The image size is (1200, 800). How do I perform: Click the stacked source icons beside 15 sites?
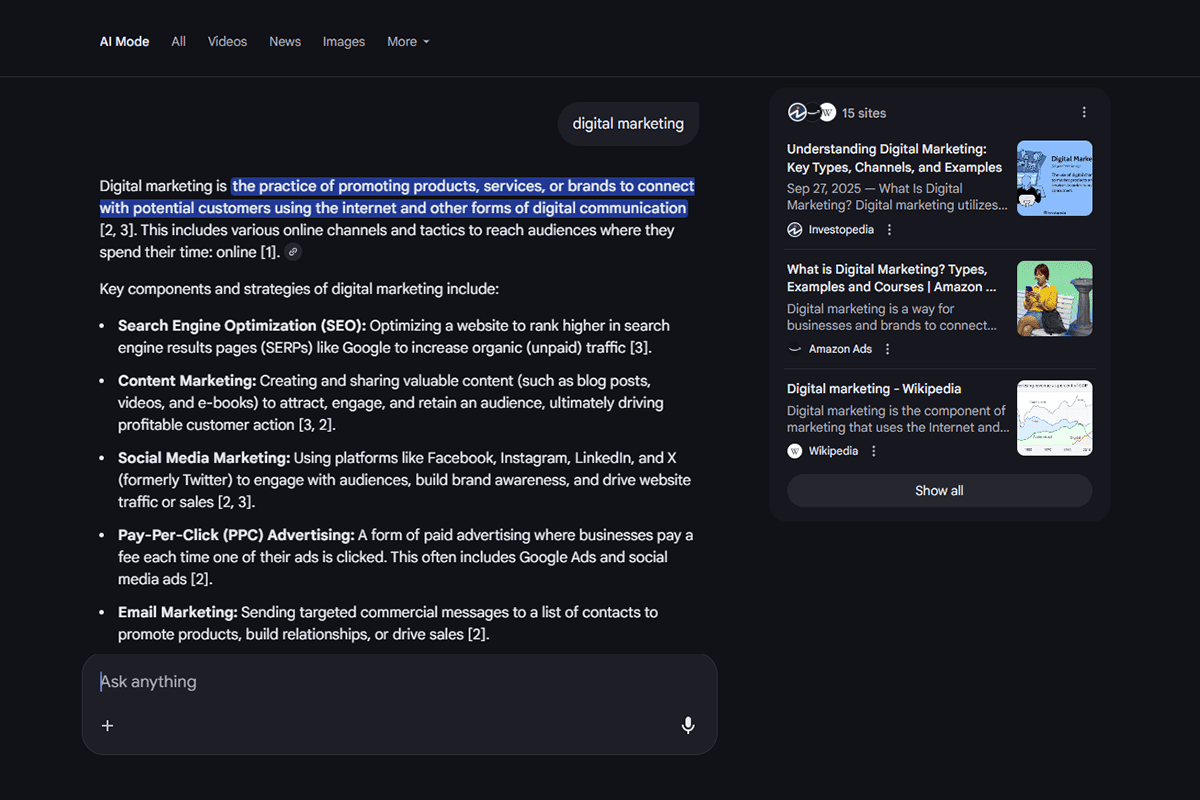point(811,113)
